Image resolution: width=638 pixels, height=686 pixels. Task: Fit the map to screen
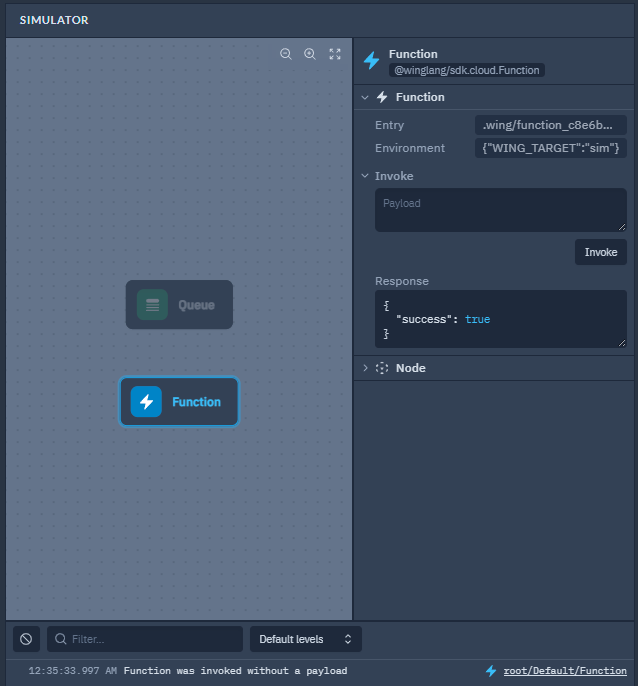(335, 54)
